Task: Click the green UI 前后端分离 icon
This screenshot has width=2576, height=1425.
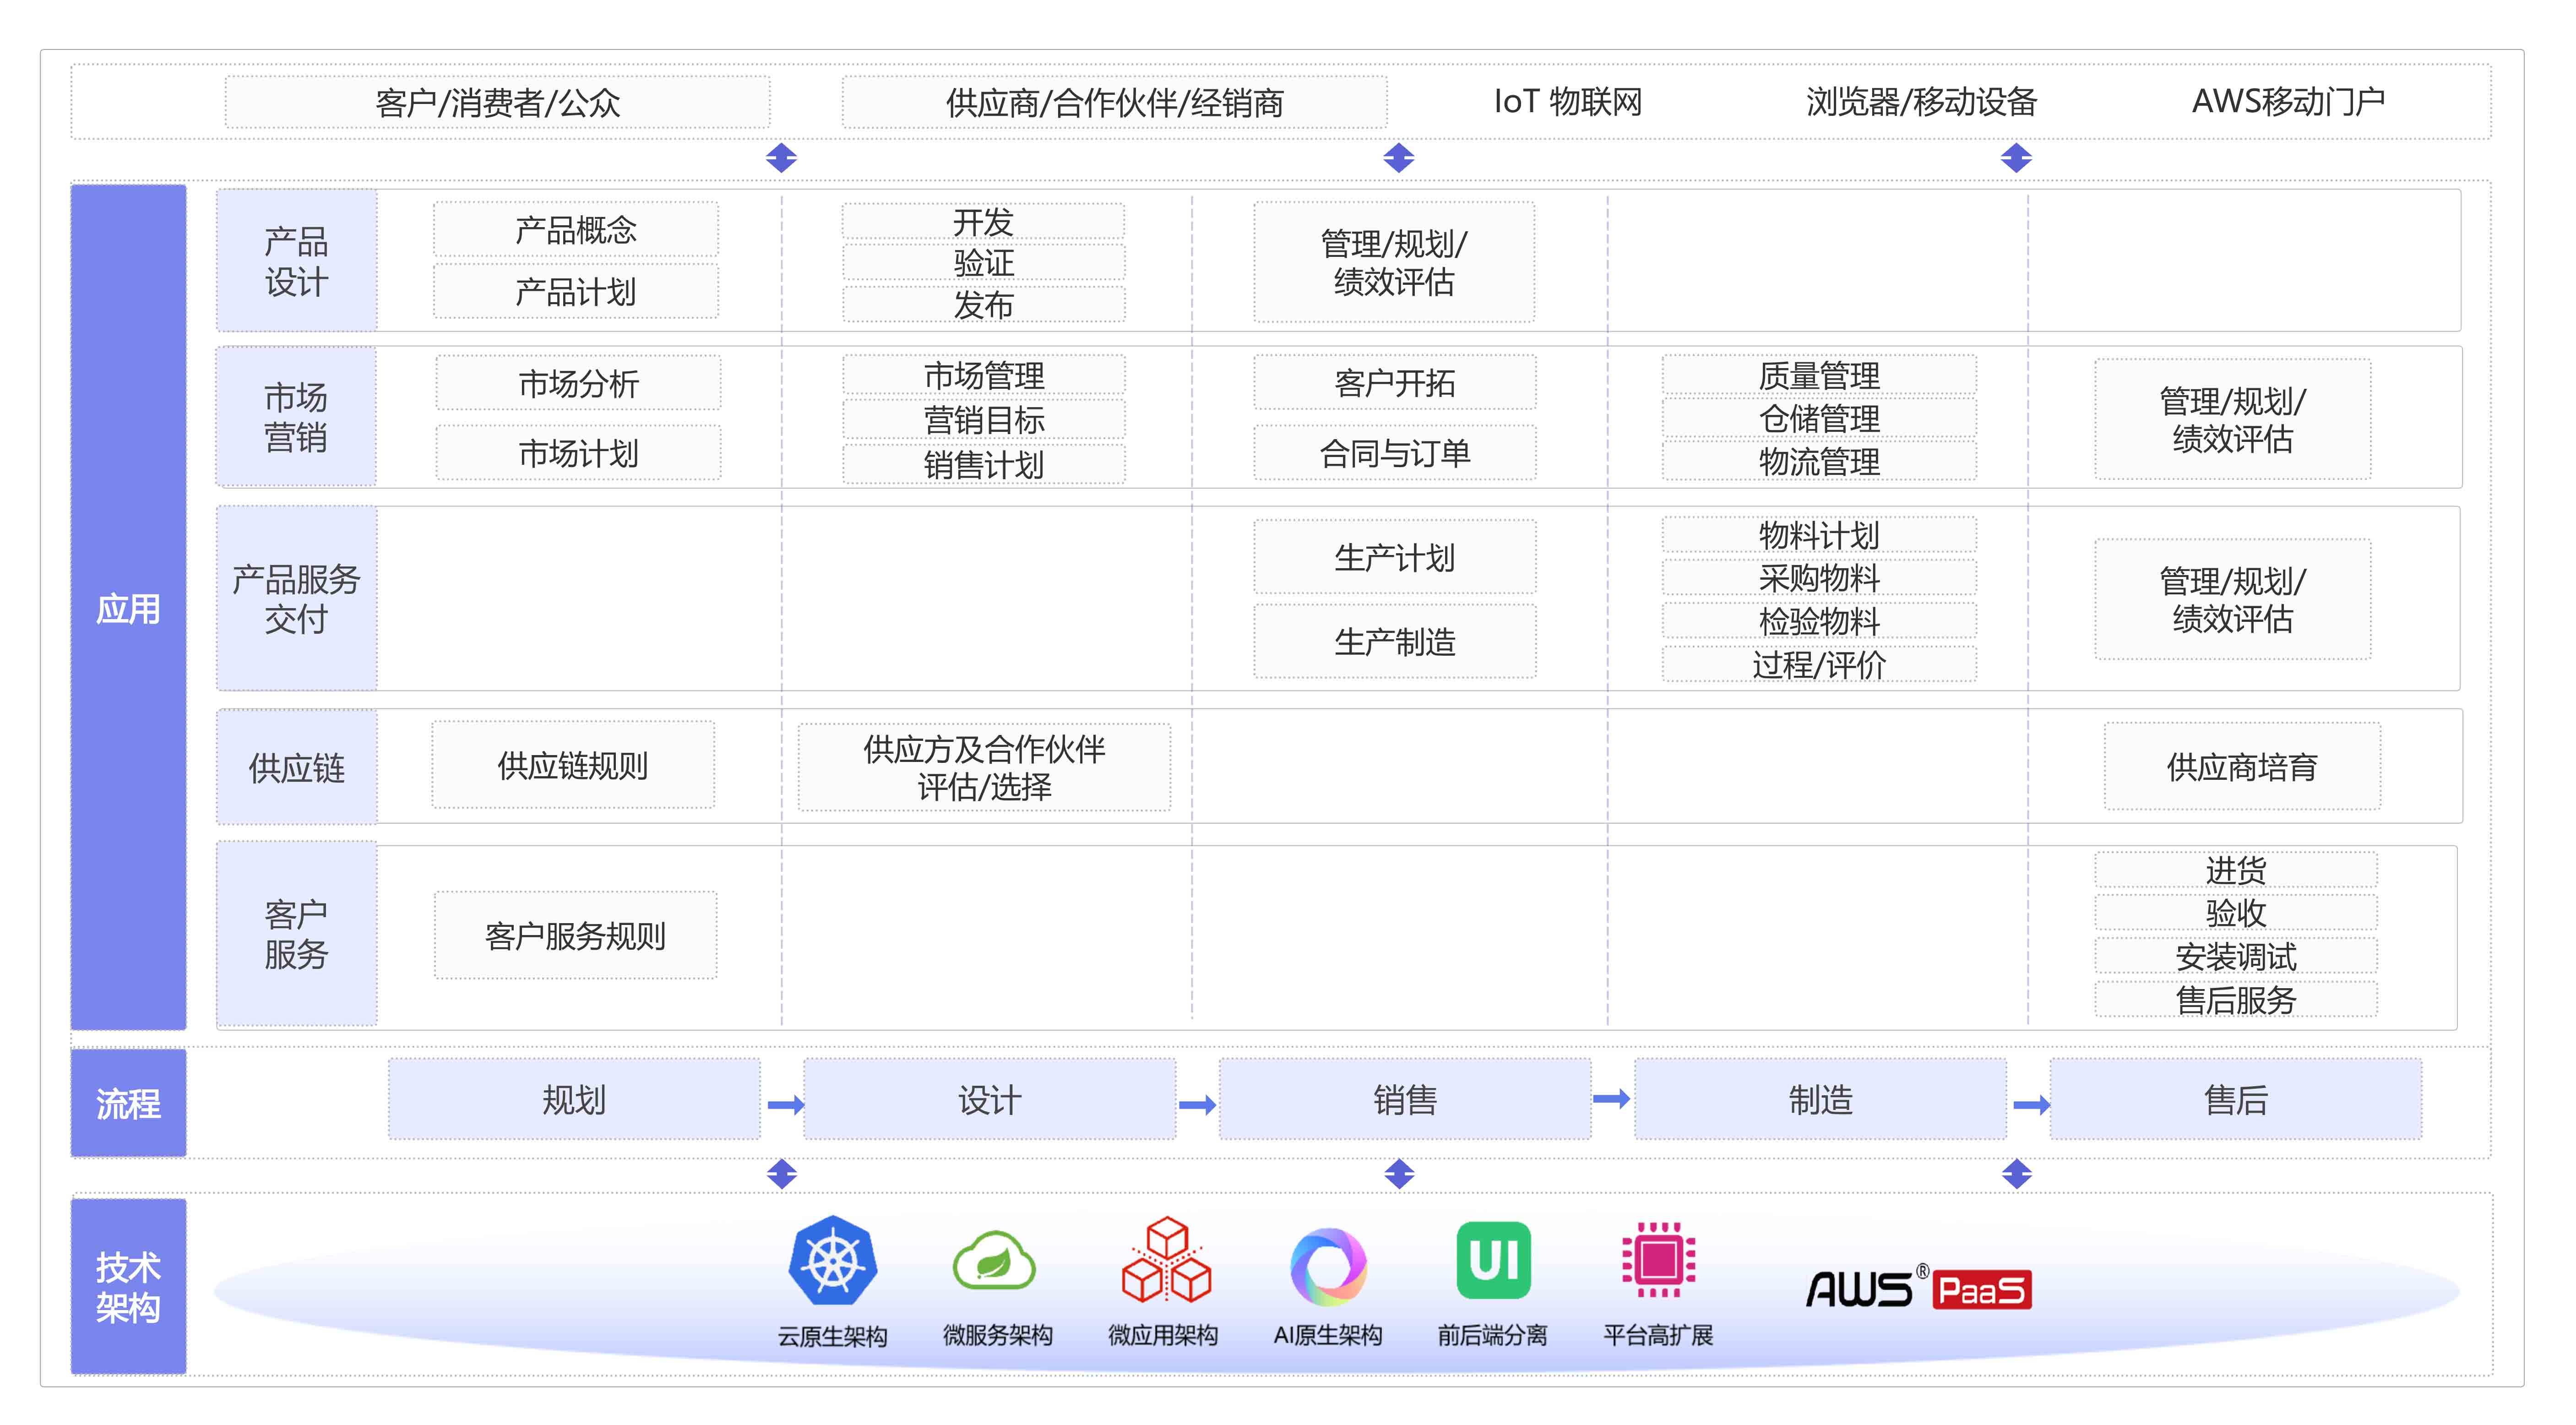Action: click(1493, 1260)
